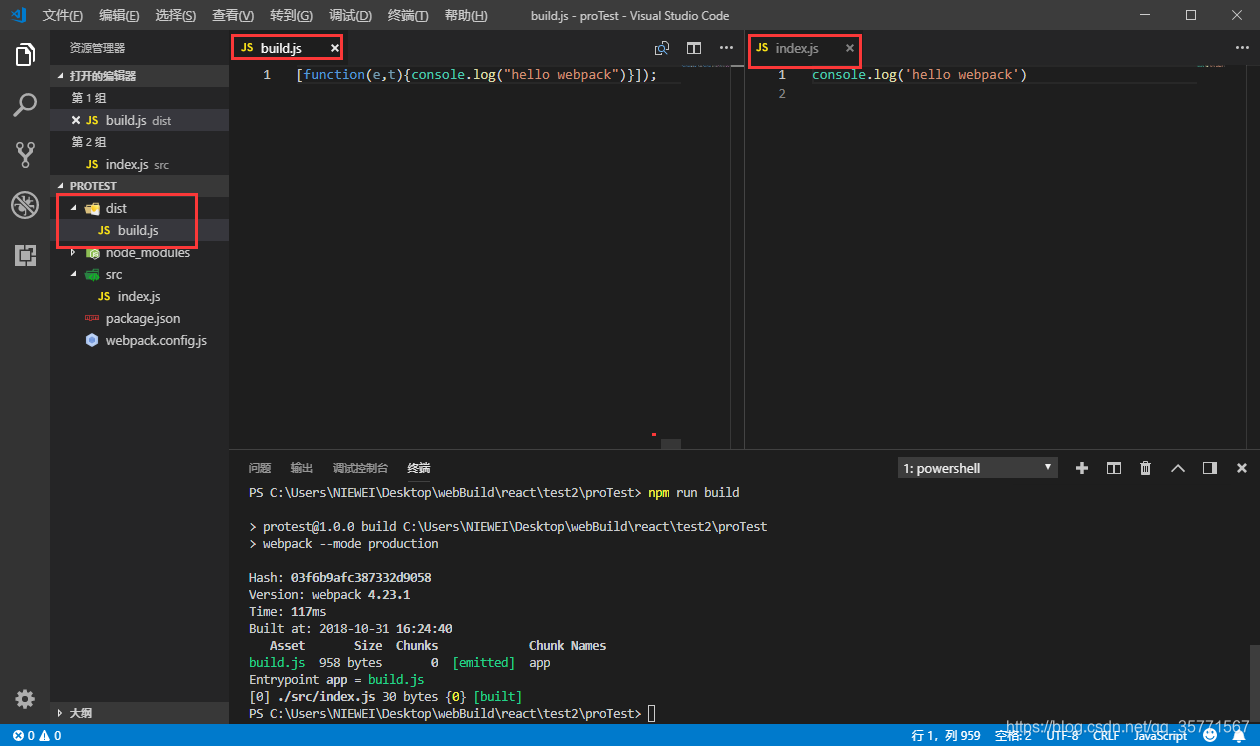Open the Extensions view in activity bar
This screenshot has height=746, width=1260.
pos(25,255)
